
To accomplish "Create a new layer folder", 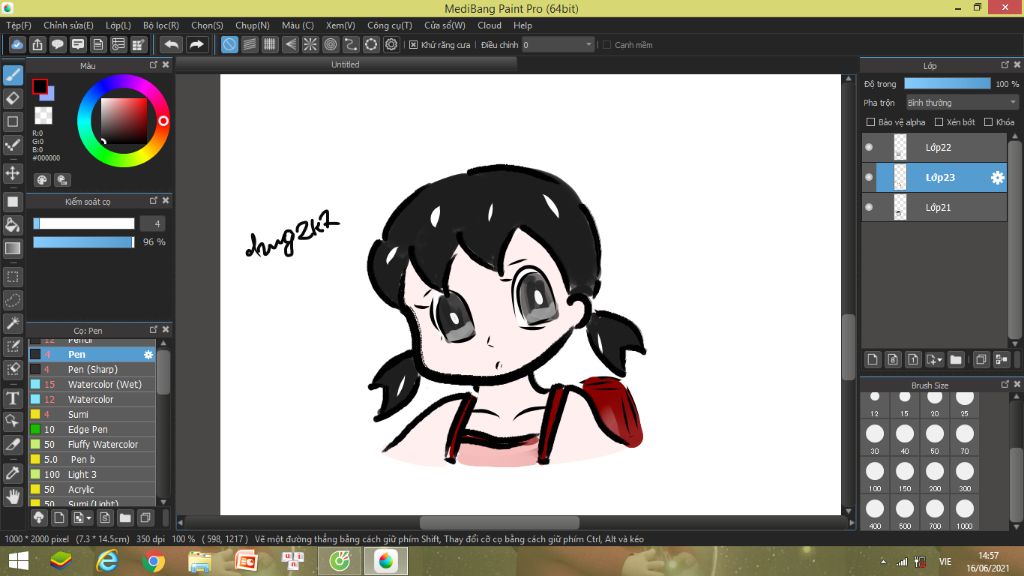I will [x=956, y=360].
